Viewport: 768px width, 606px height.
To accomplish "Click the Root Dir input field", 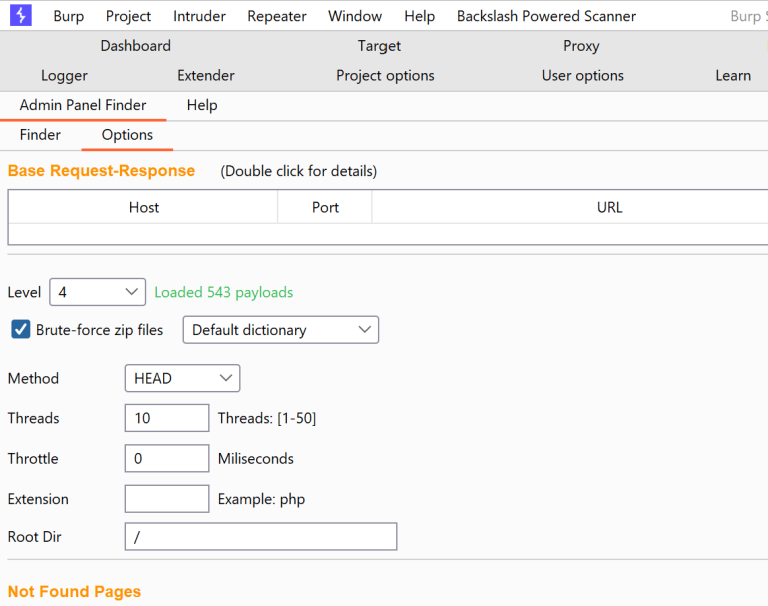I will click(261, 536).
